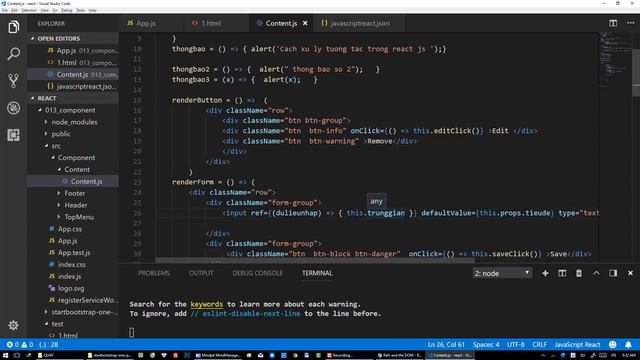Click the horizontal editor scrollbar

tap(314, 260)
